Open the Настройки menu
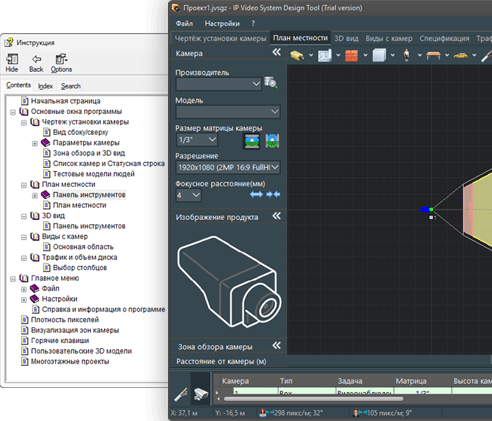 click(222, 23)
